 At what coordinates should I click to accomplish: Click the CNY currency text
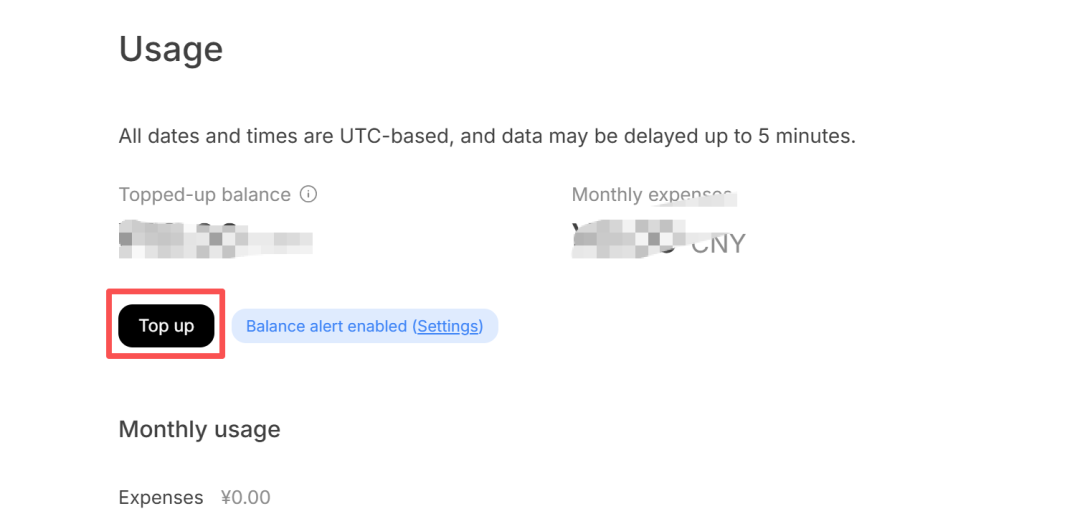(718, 244)
